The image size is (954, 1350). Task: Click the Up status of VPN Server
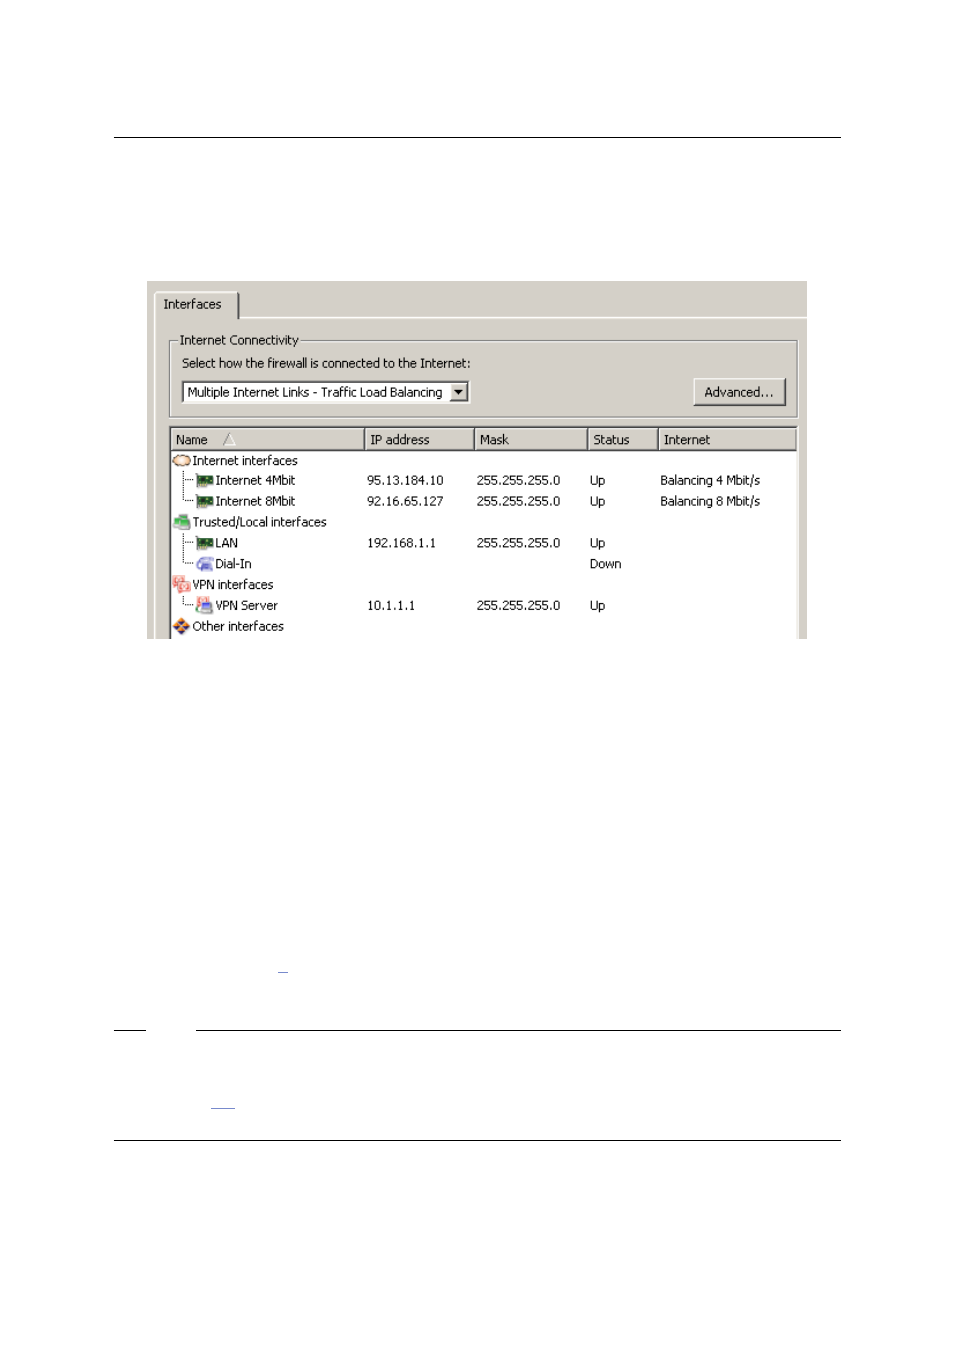(x=598, y=606)
